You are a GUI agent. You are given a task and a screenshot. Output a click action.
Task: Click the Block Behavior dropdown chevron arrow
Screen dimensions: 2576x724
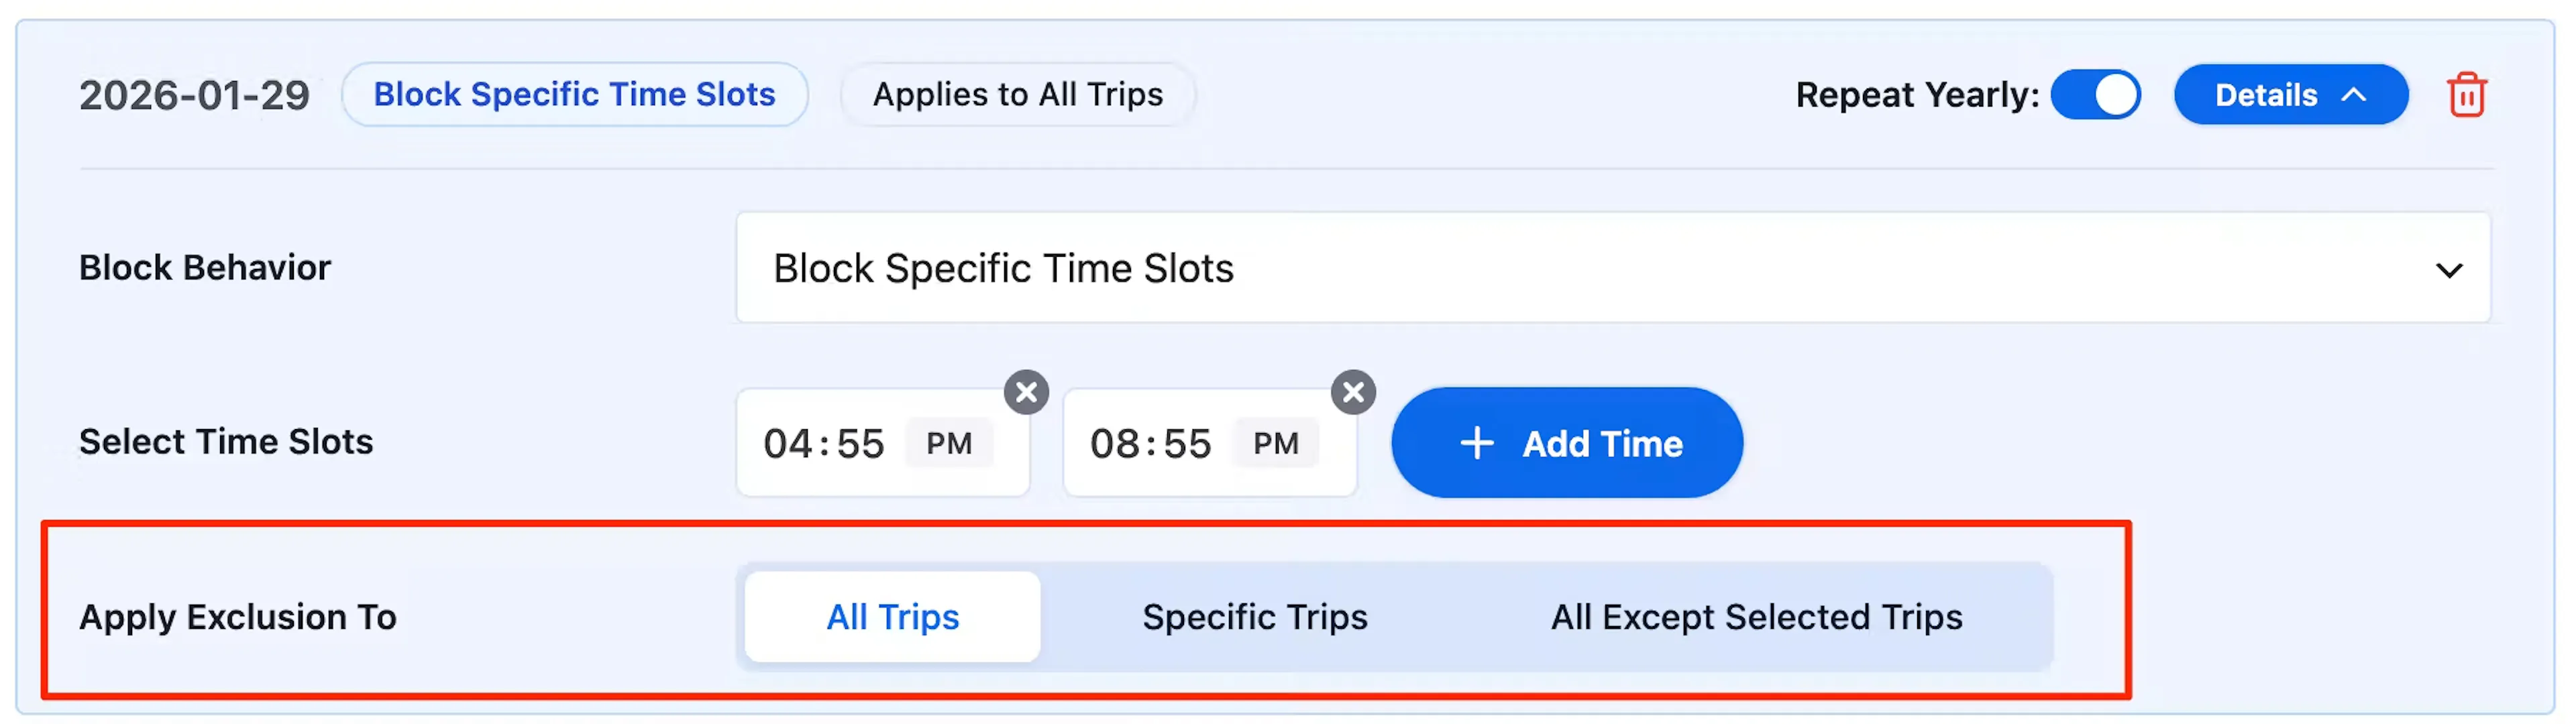2448,270
